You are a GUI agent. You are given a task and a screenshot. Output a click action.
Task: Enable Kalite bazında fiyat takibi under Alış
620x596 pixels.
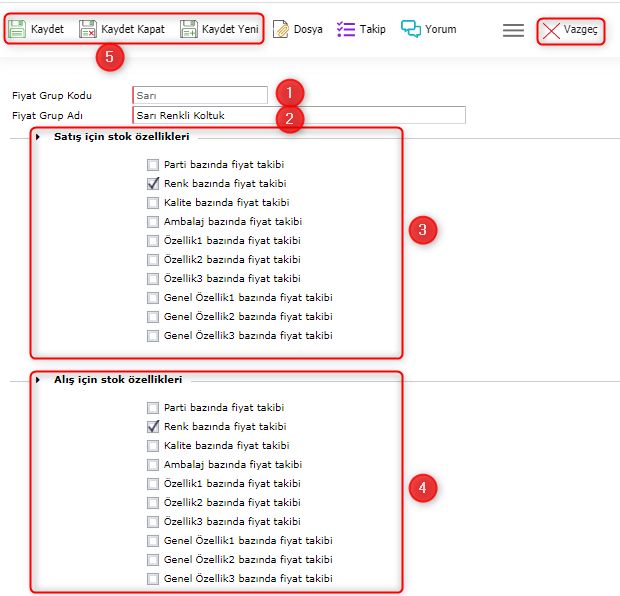[152, 446]
